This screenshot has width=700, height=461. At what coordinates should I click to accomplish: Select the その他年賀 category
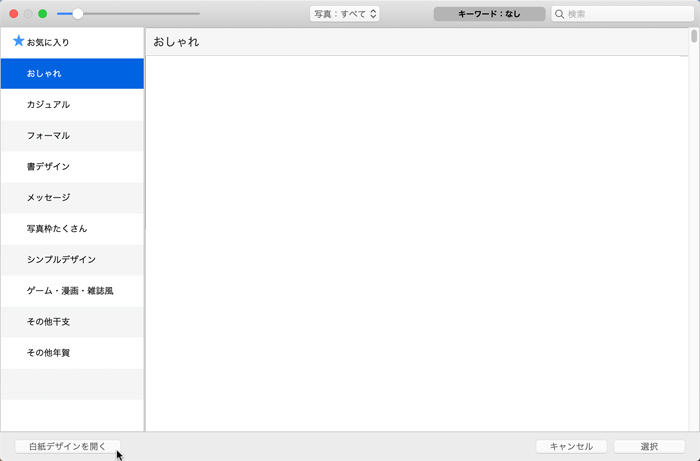[x=72, y=353]
